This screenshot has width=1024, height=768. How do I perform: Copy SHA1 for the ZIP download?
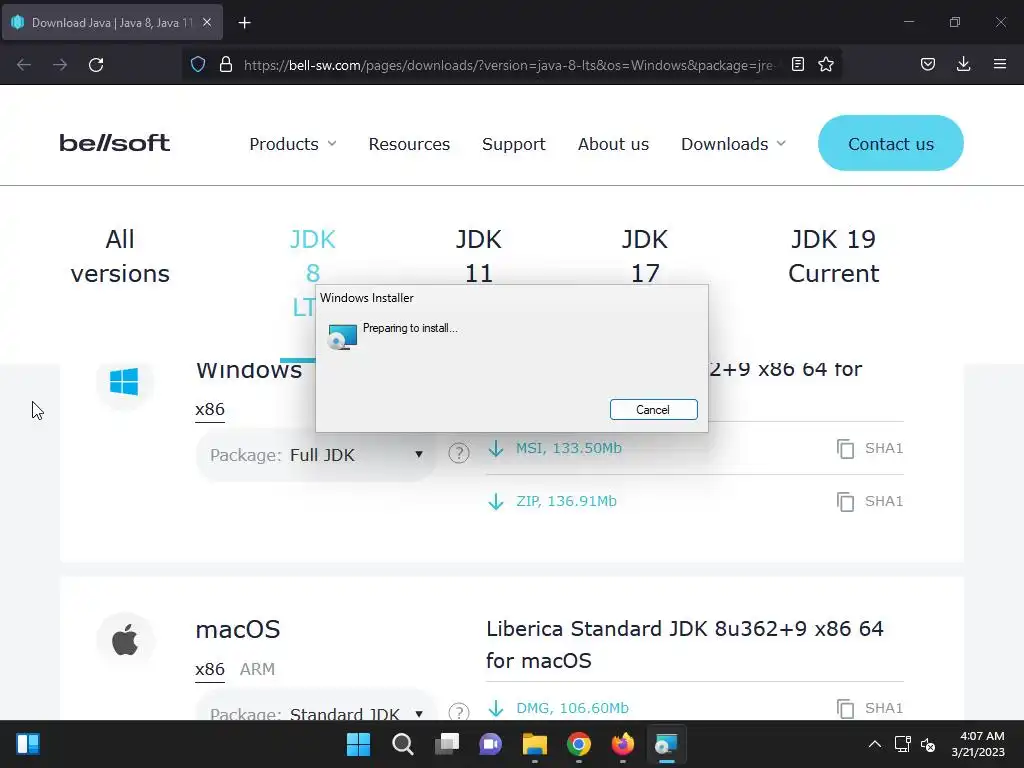tap(870, 502)
